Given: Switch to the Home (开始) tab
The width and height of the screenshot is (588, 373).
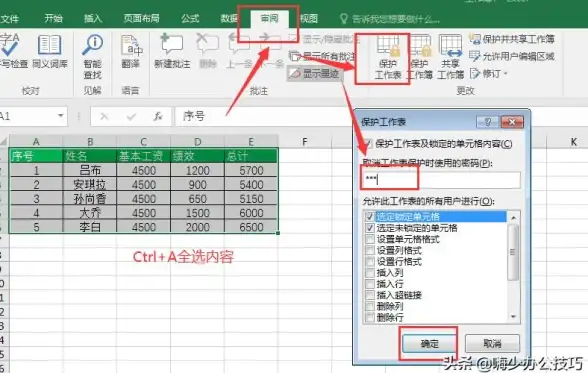Looking at the screenshot, I should pyautogui.click(x=53, y=18).
